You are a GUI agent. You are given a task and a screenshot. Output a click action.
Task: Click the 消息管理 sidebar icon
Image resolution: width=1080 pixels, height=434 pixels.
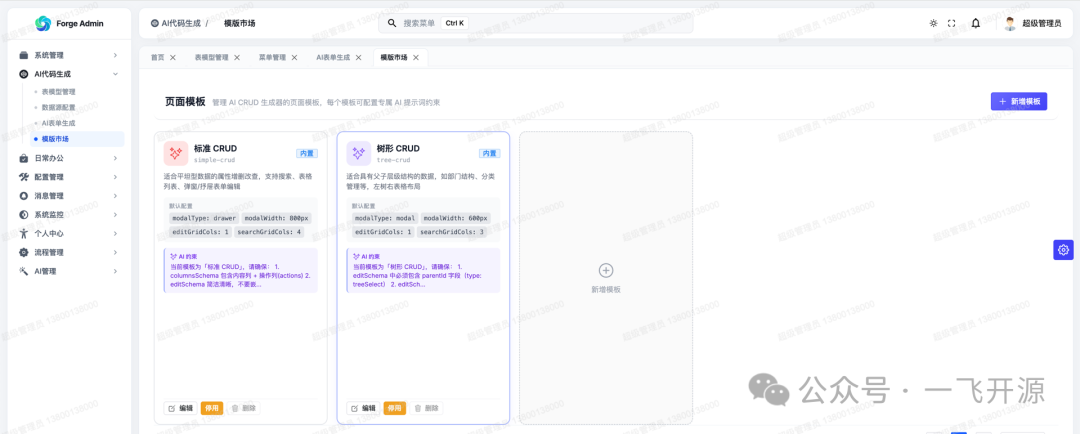tap(24, 196)
